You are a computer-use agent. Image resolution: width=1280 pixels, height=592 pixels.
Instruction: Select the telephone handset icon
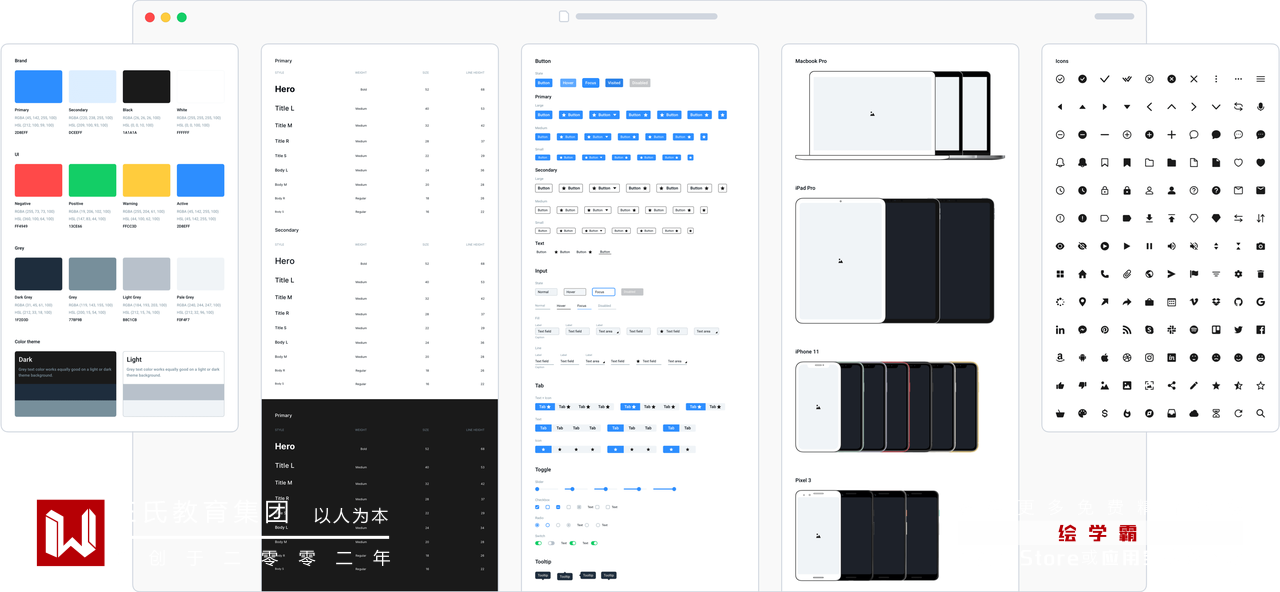[1105, 274]
